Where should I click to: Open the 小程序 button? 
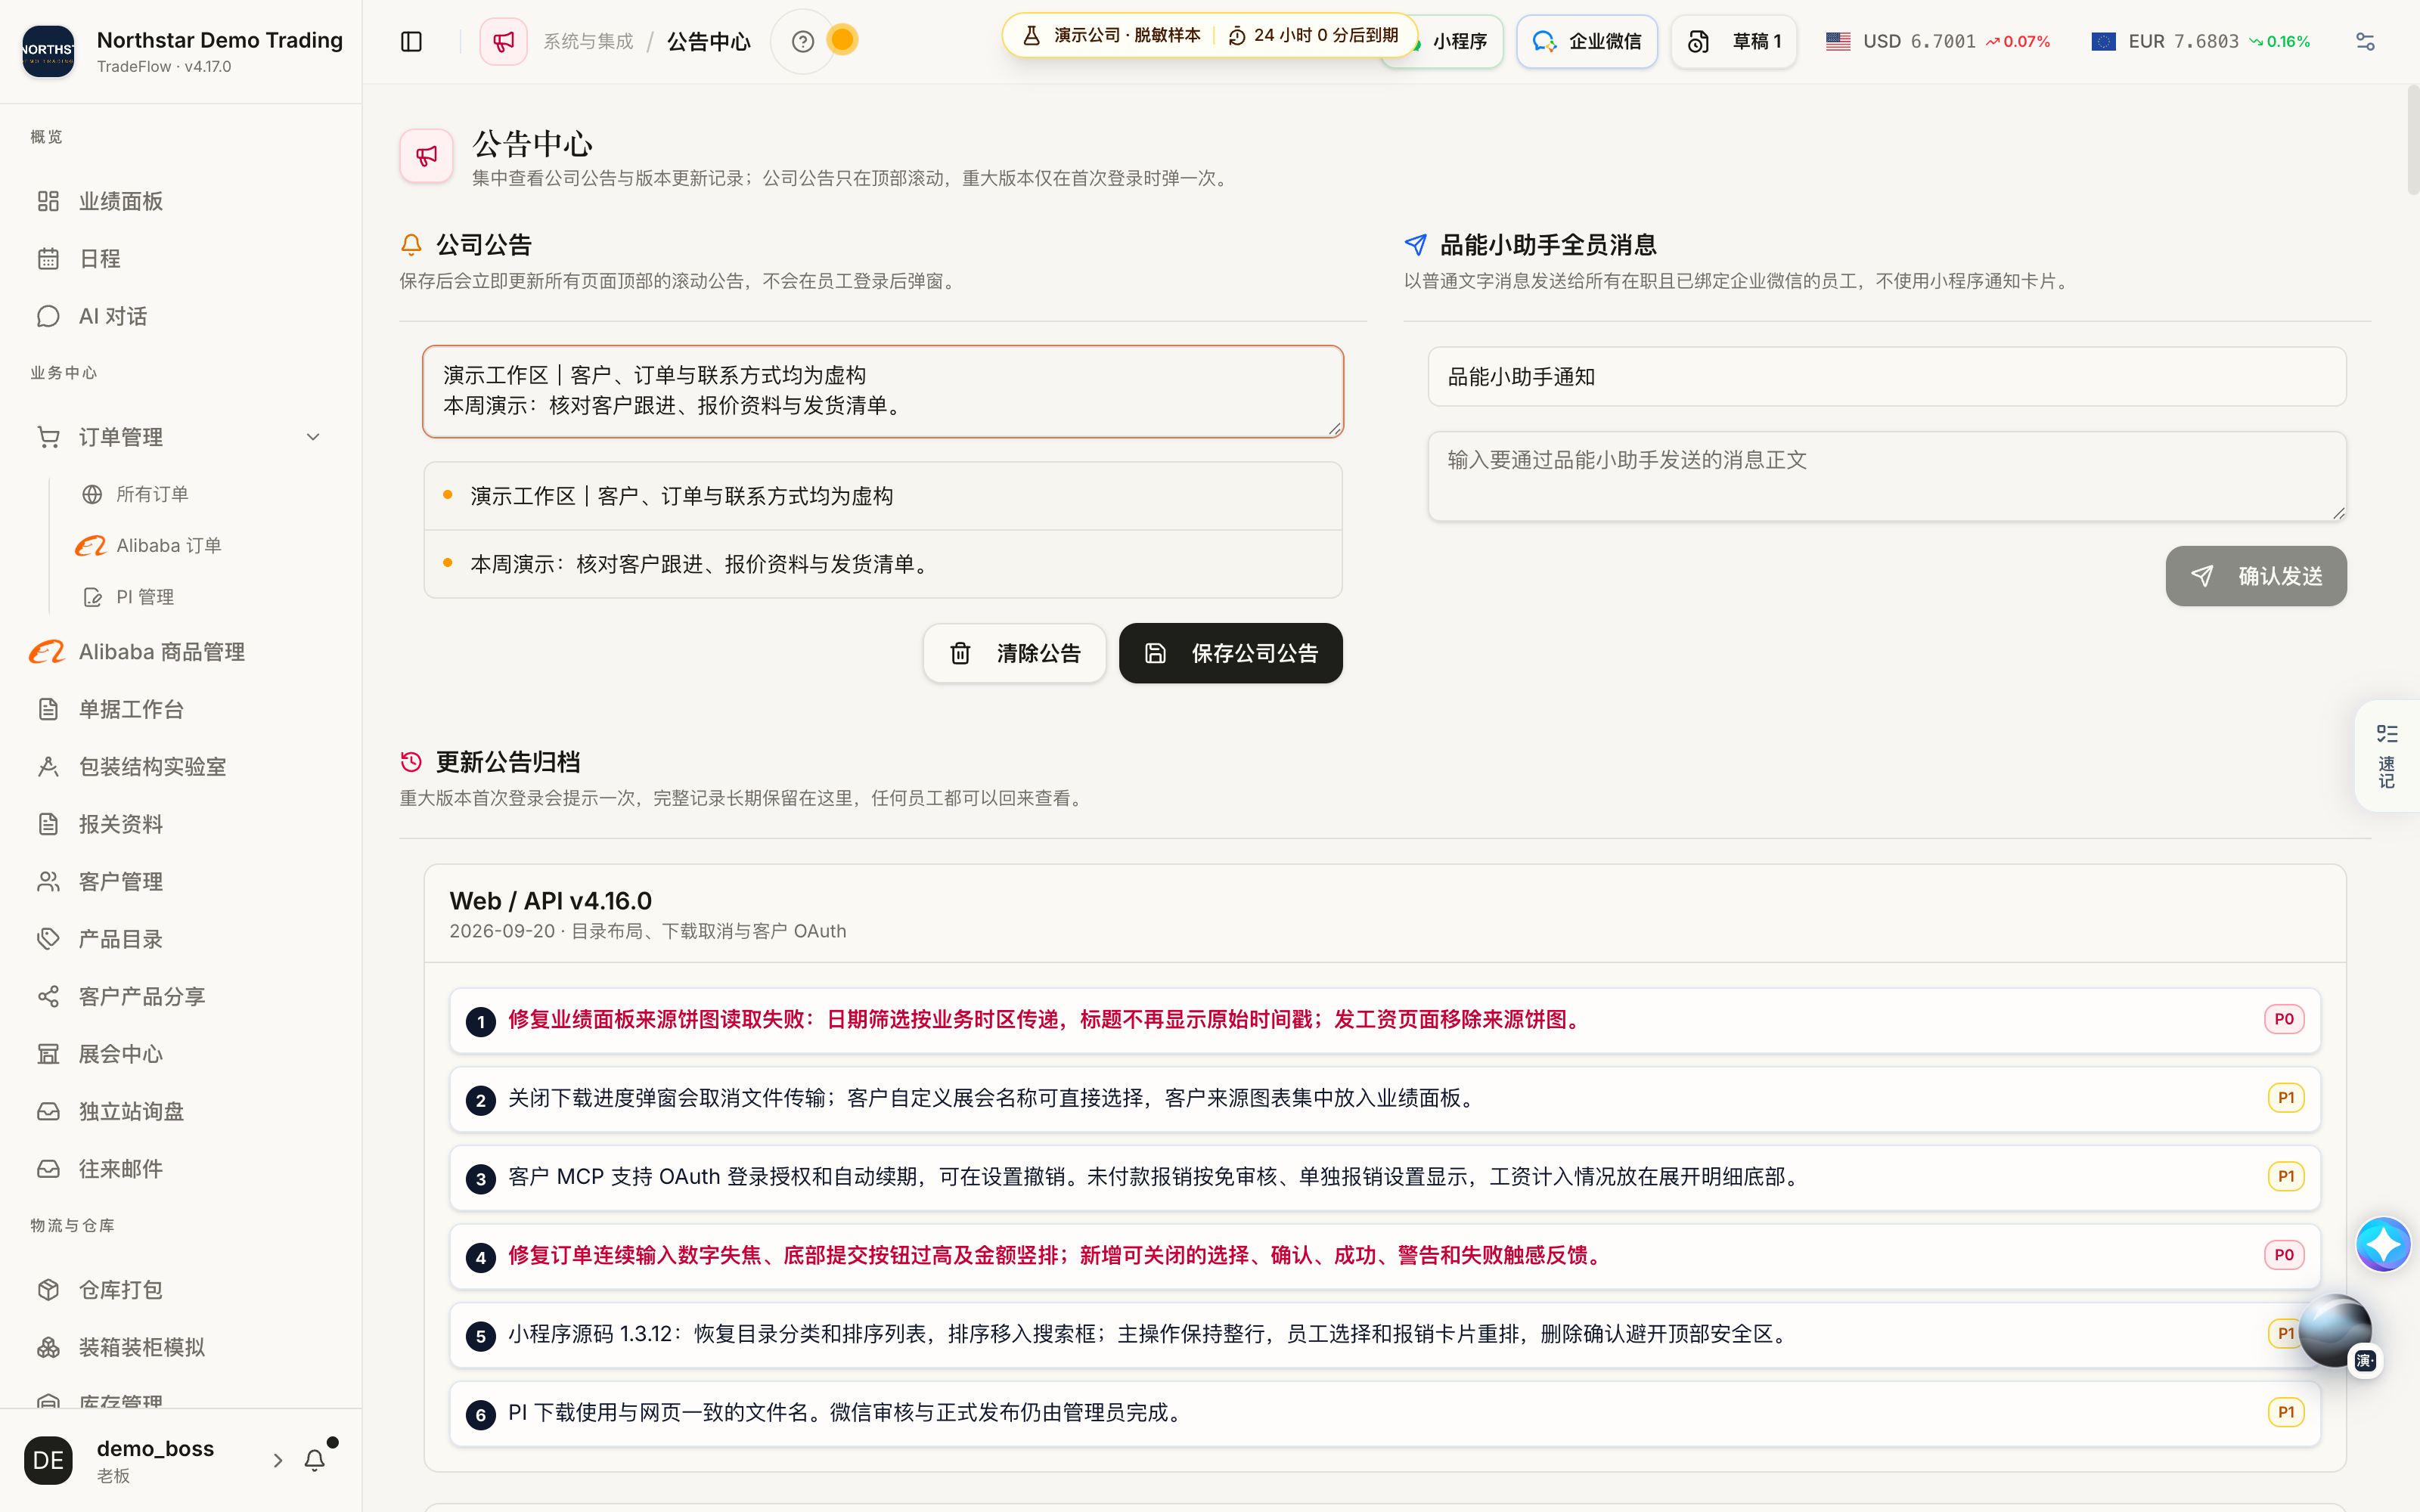(x=1460, y=41)
